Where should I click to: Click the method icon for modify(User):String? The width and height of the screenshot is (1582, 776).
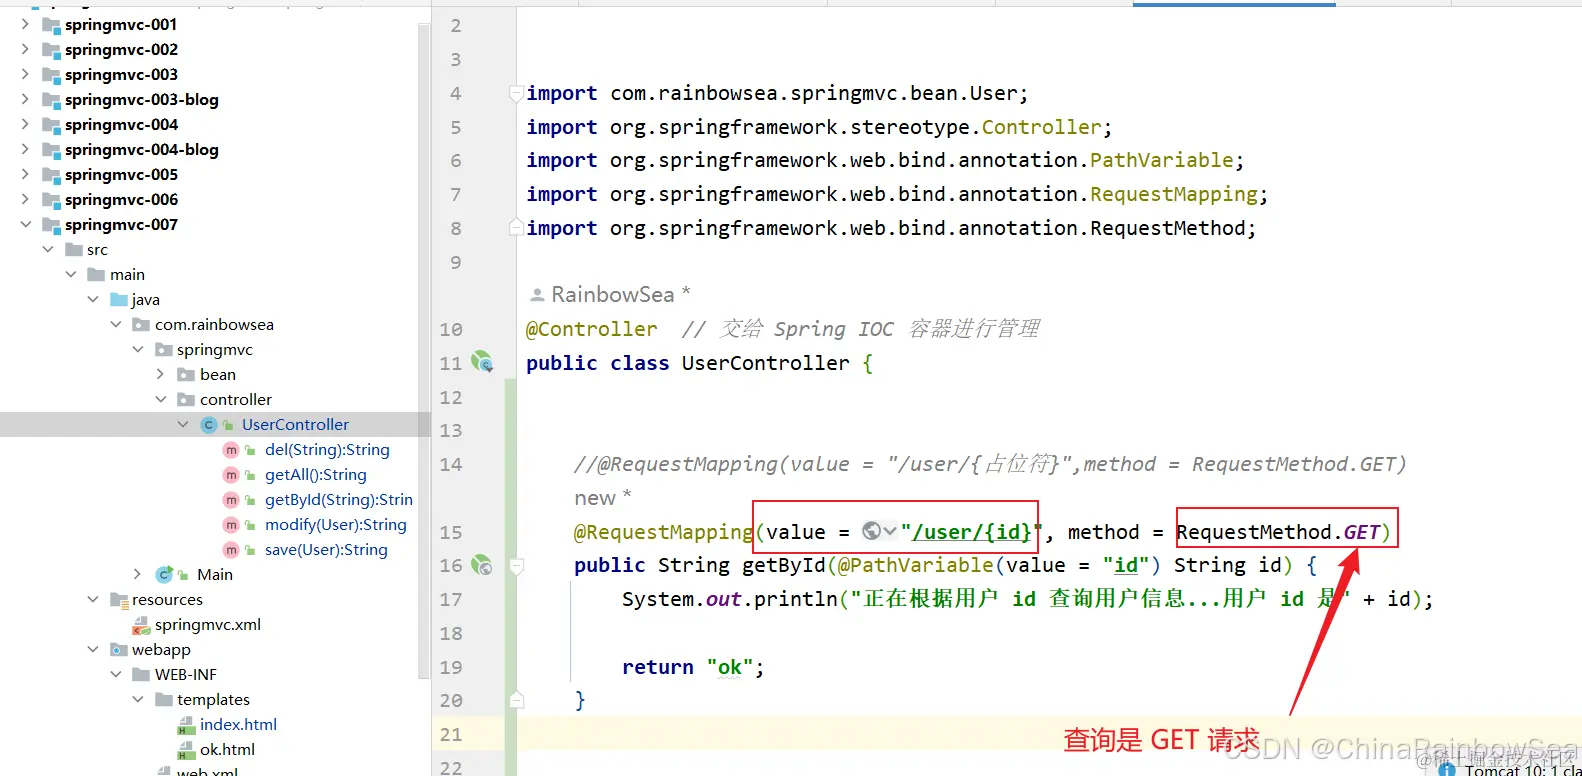[x=231, y=525]
